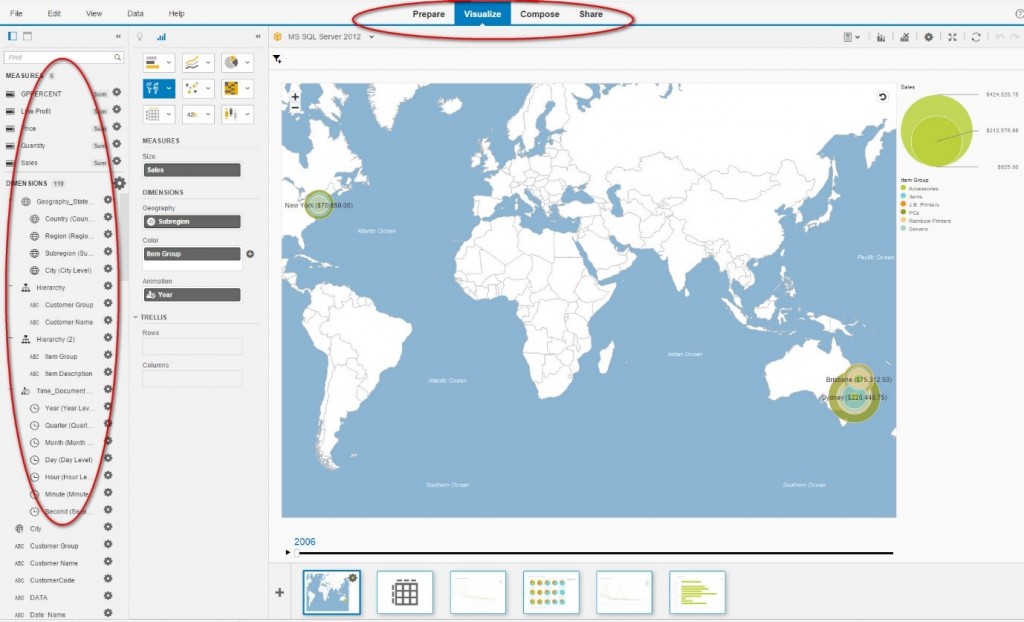Click the heat map chart icon
Screen dimensions: 1024x622
coord(231,88)
